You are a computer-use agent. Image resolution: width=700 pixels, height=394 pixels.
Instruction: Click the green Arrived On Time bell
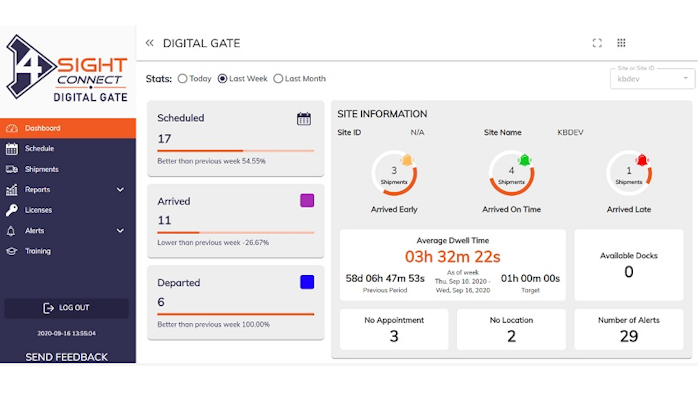click(525, 160)
